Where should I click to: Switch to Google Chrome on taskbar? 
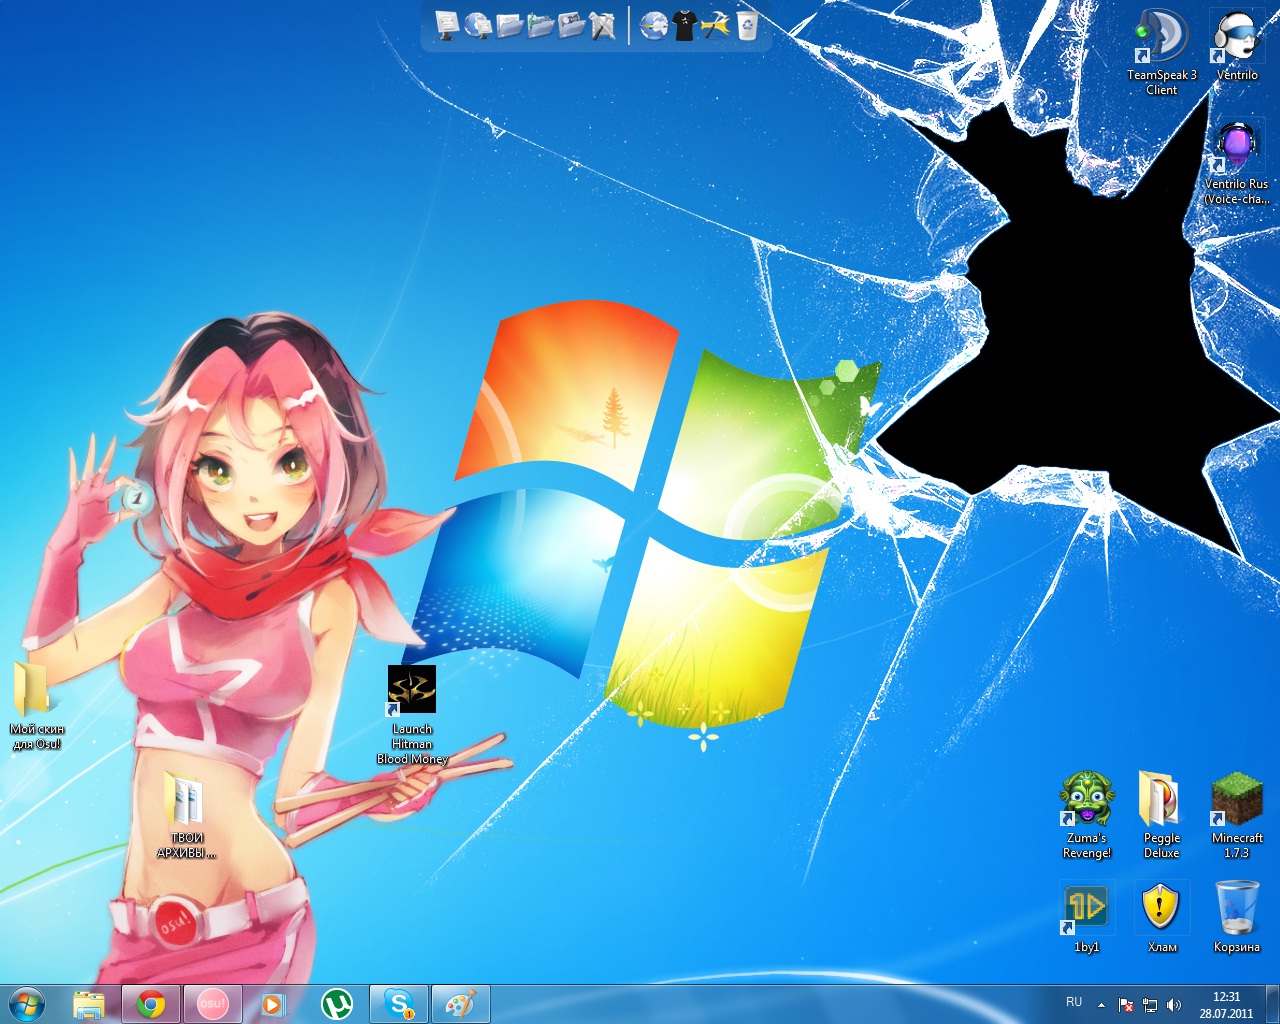151,1004
